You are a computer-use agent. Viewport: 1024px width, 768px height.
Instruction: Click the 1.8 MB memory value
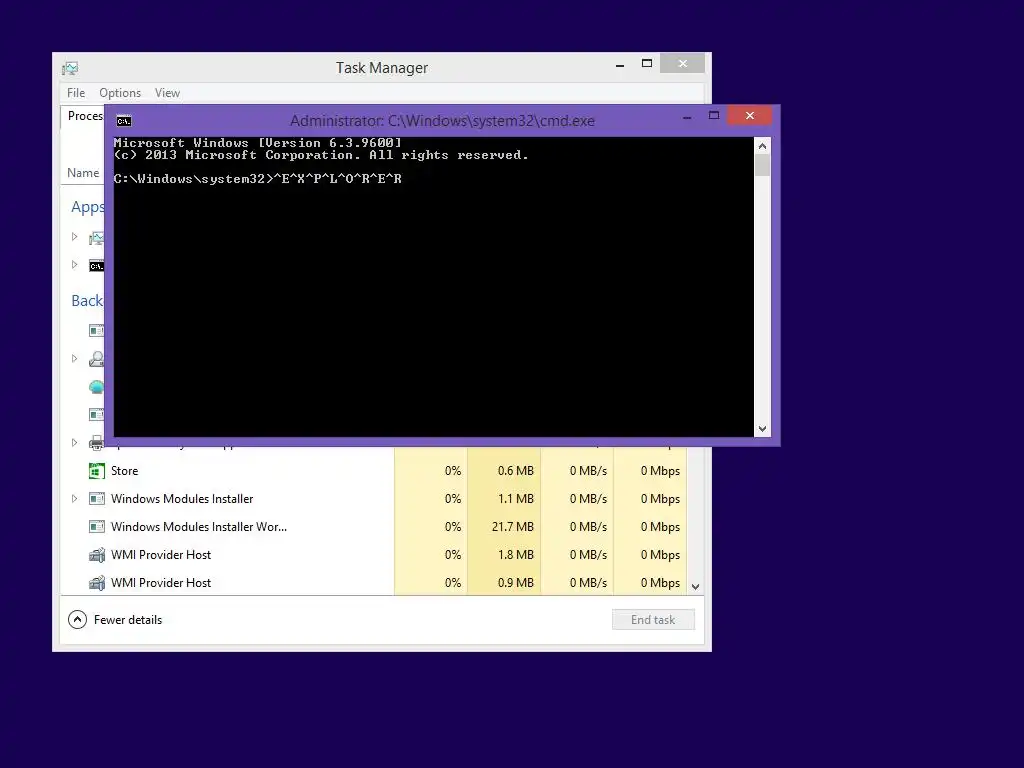(515, 554)
